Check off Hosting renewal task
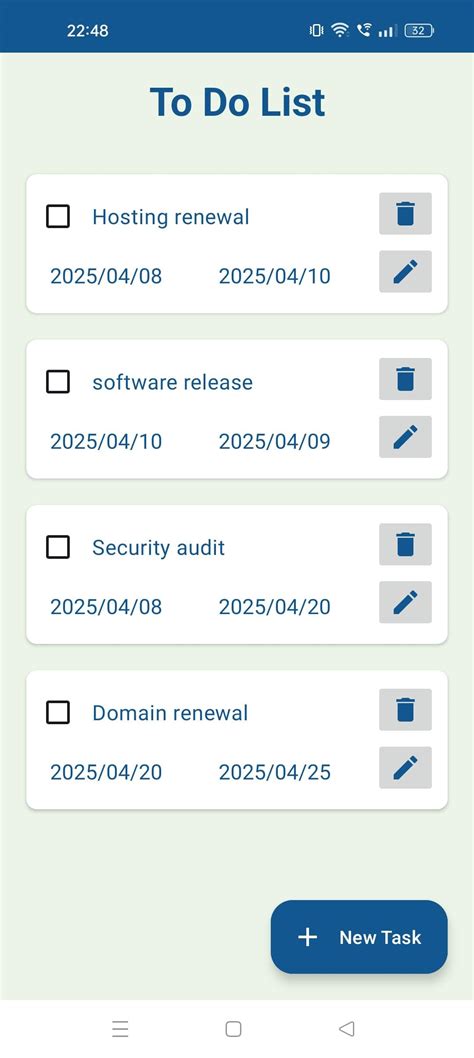Screen dimensions: 474x1058 tap(58, 217)
